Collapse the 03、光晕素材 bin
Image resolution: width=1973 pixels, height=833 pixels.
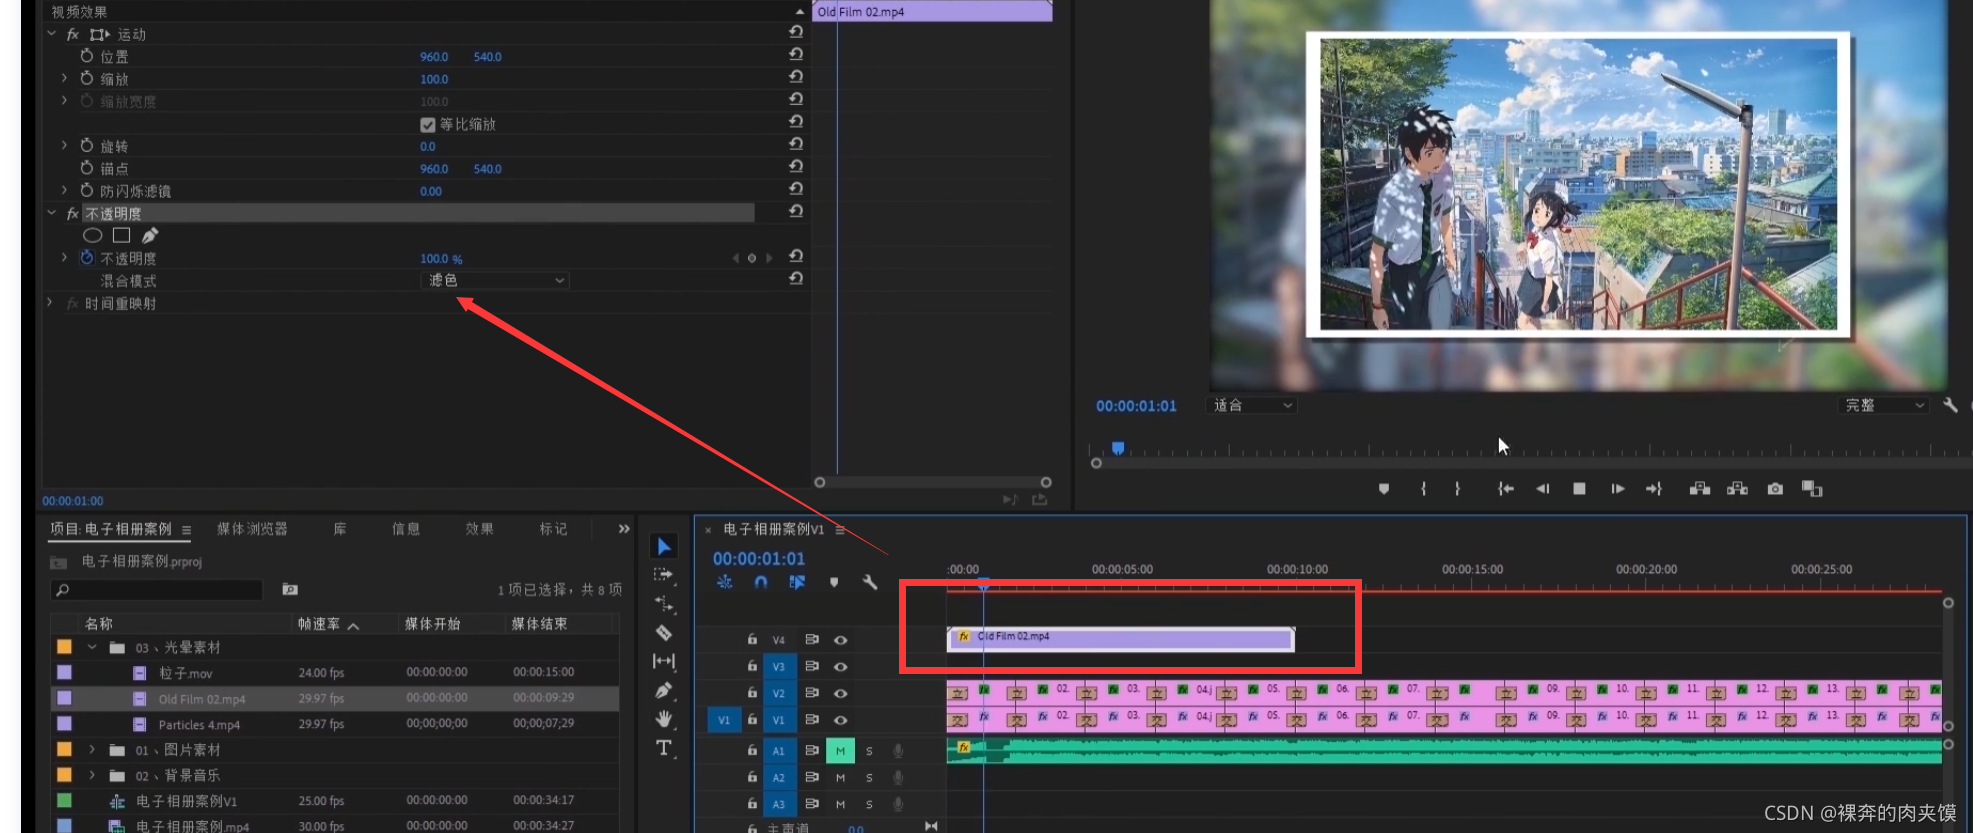point(92,647)
